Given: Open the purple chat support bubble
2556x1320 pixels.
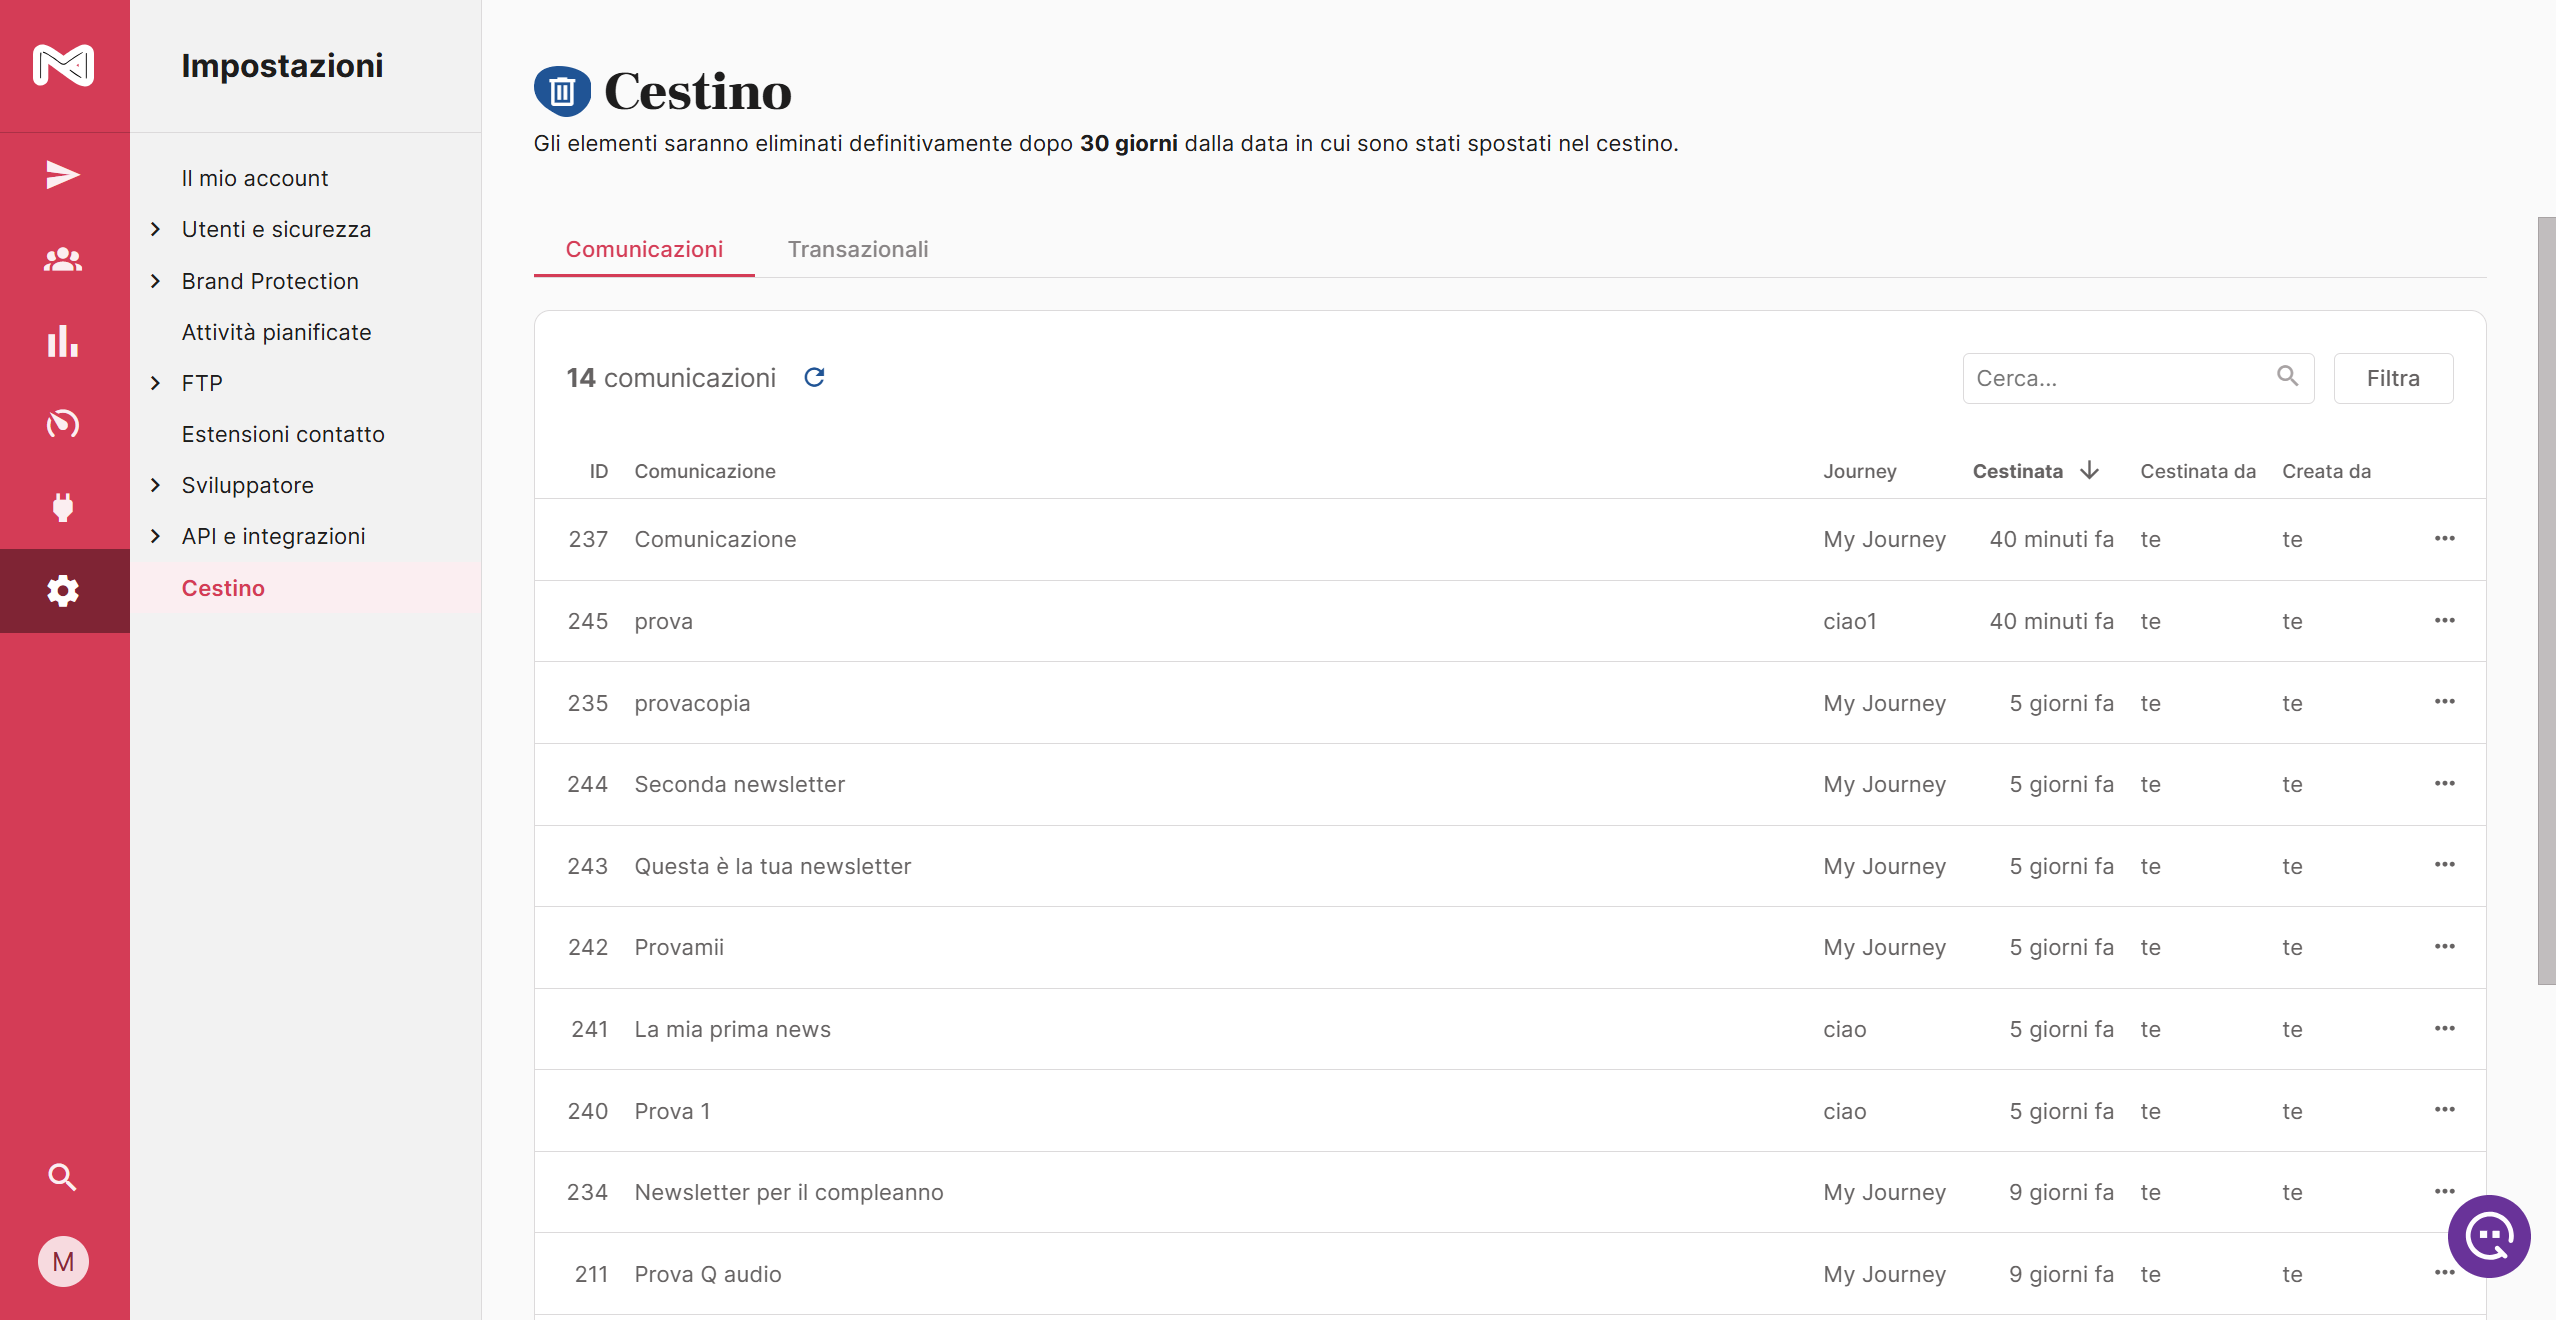Looking at the screenshot, I should 2488,1236.
